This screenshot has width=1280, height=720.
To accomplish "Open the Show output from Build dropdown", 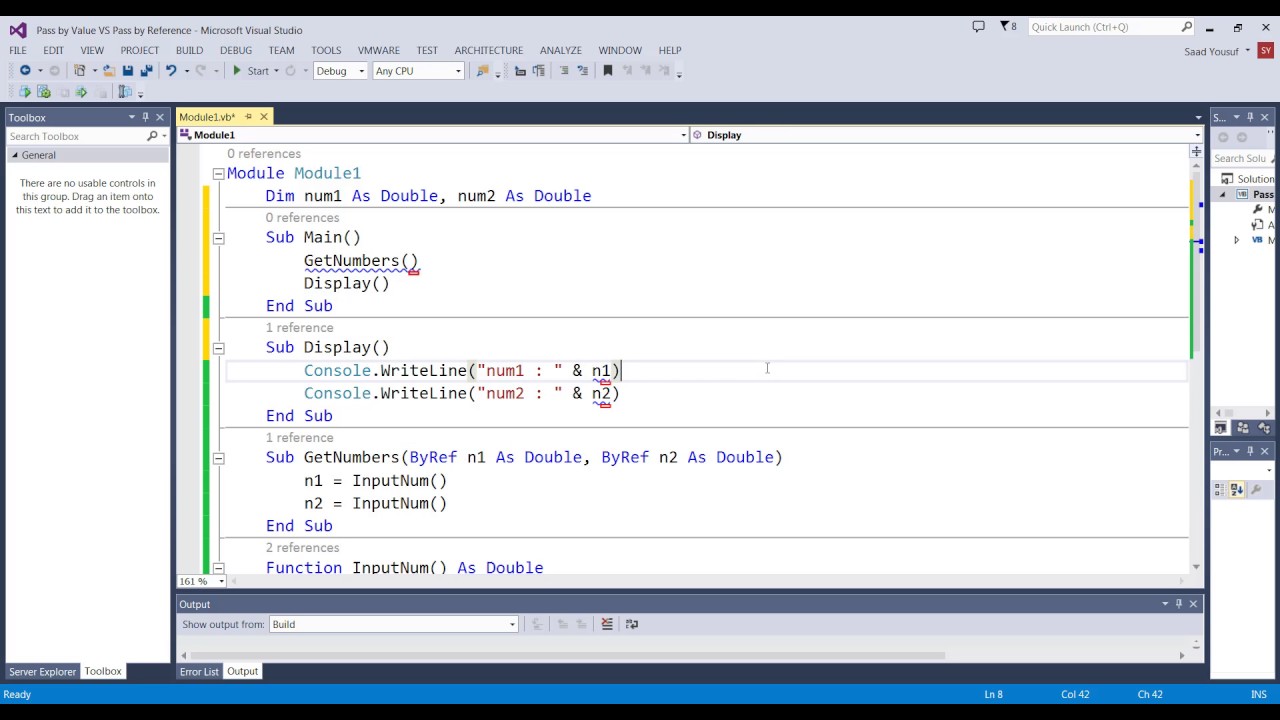I will coord(512,624).
